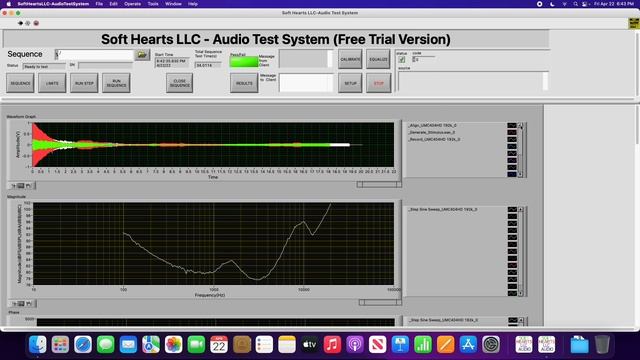Open the Calendar app in the Dock

point(219,344)
